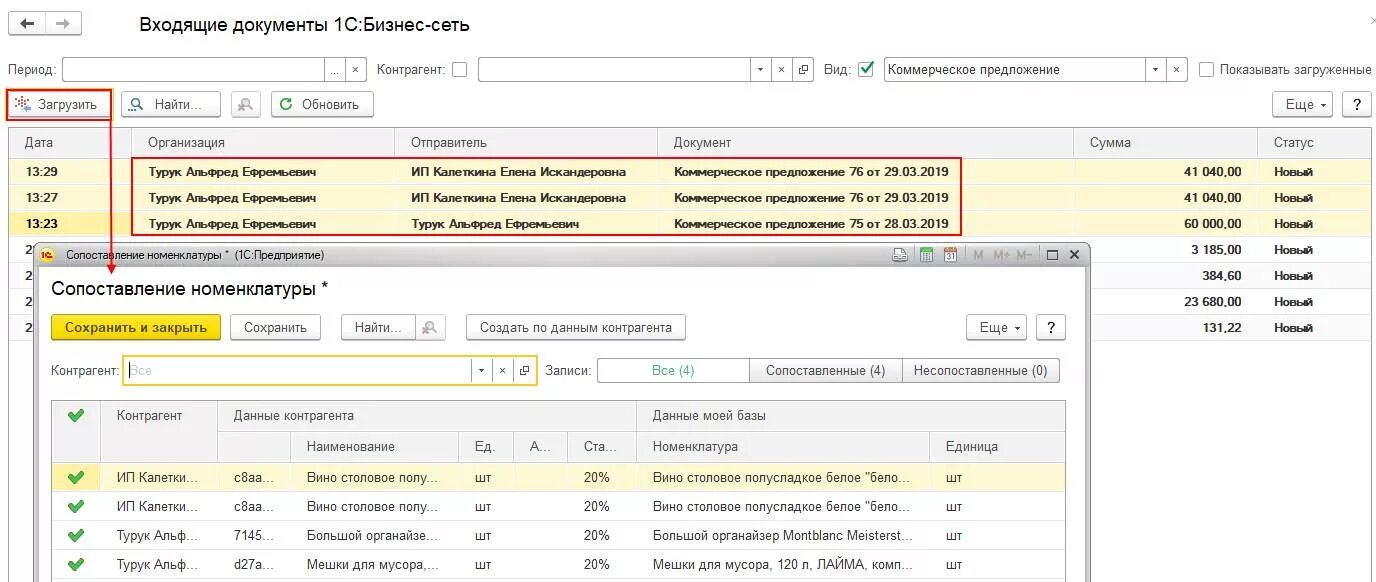Click the Загрузить button in incoming documents
Viewport: 1376px width, 582px height.
(x=57, y=104)
